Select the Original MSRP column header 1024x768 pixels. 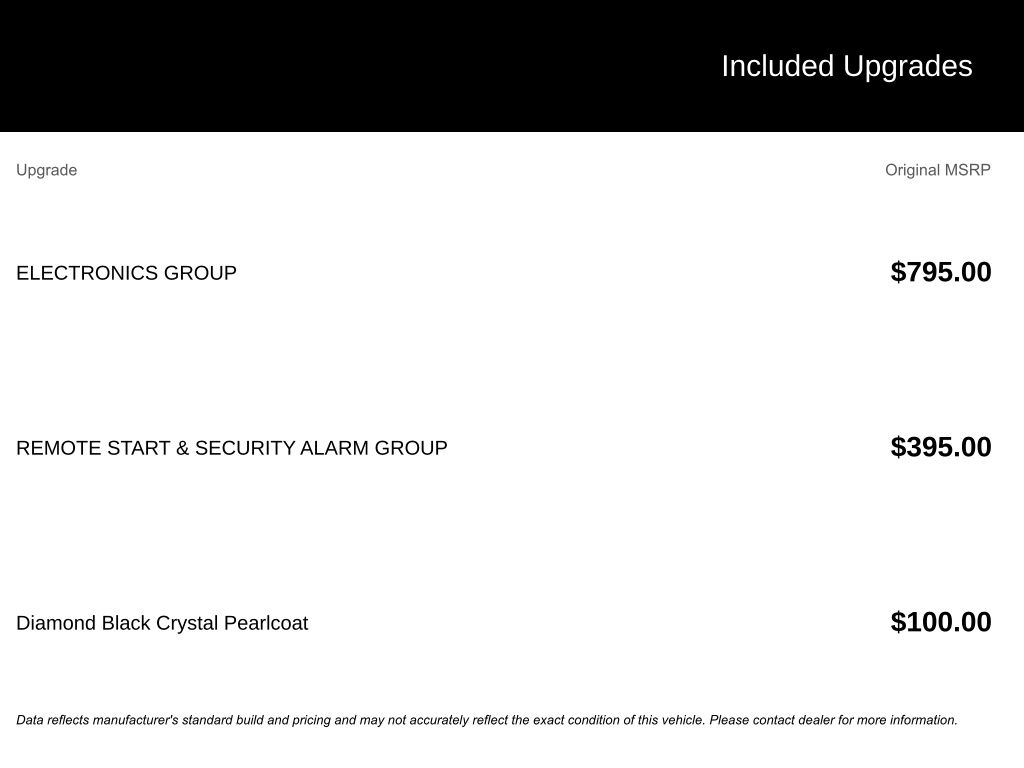(x=938, y=170)
